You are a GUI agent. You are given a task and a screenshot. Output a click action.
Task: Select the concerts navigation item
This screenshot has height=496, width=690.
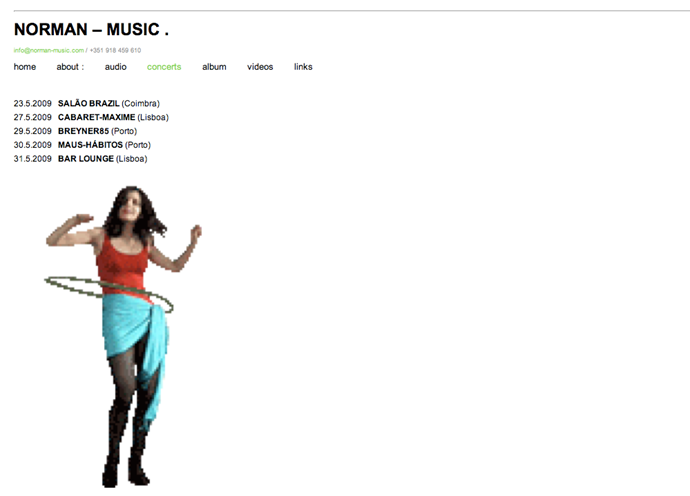[x=164, y=67]
